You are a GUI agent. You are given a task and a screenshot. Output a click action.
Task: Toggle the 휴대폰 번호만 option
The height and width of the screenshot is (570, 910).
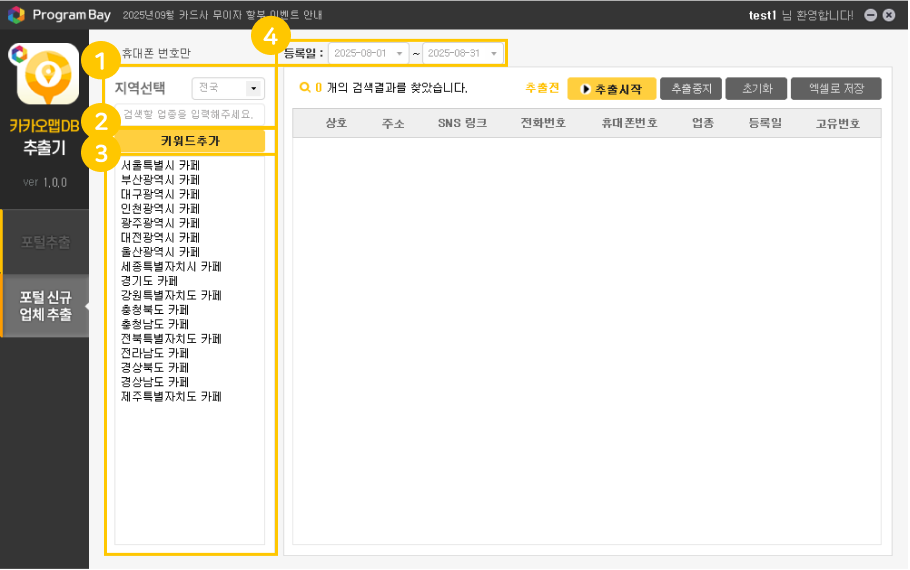pyautogui.click(x=155, y=52)
